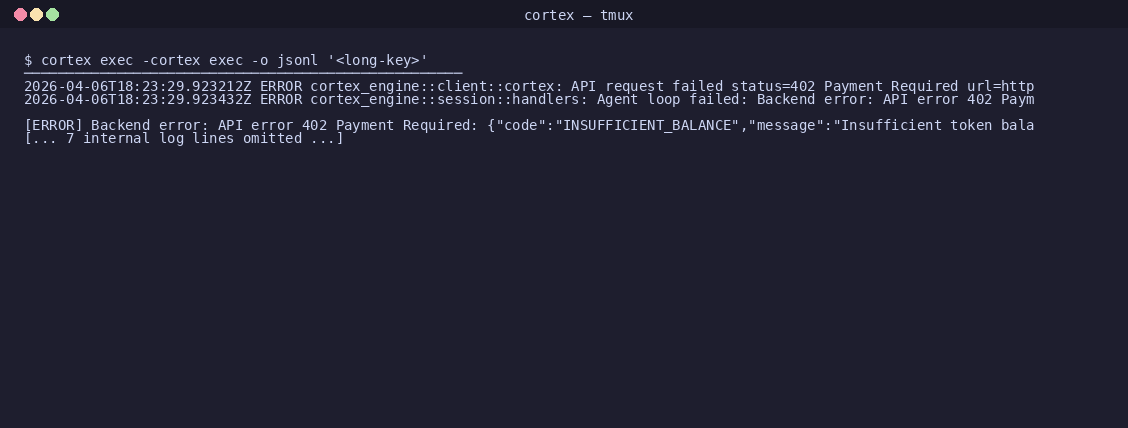Image resolution: width=1128 pixels, height=428 pixels.
Task: Click the '<long-key>' argument in command
Action: click(x=378, y=60)
